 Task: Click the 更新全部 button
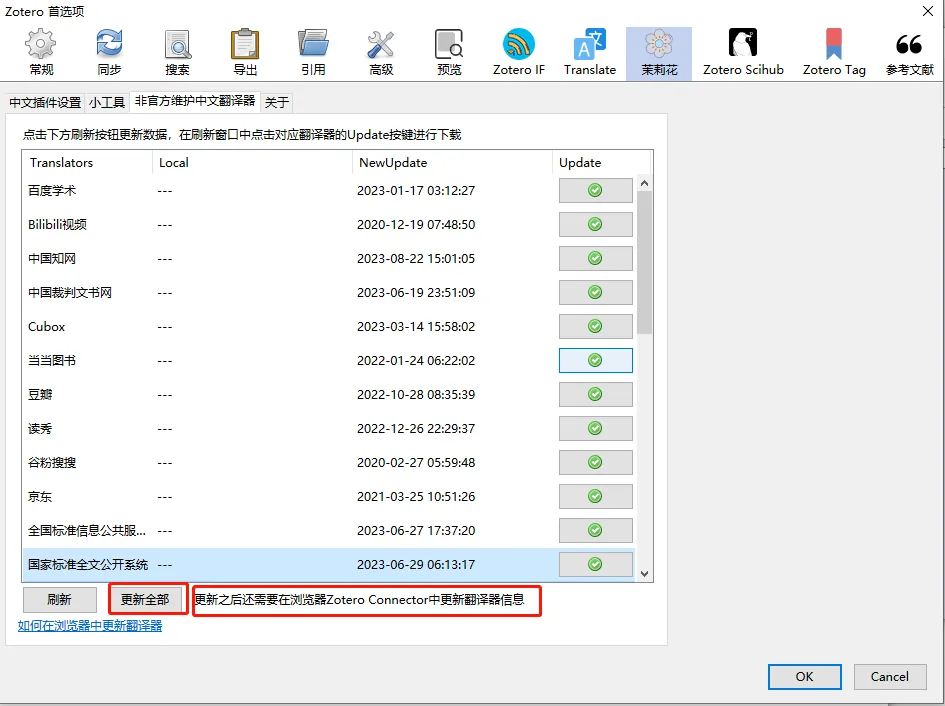(145, 599)
